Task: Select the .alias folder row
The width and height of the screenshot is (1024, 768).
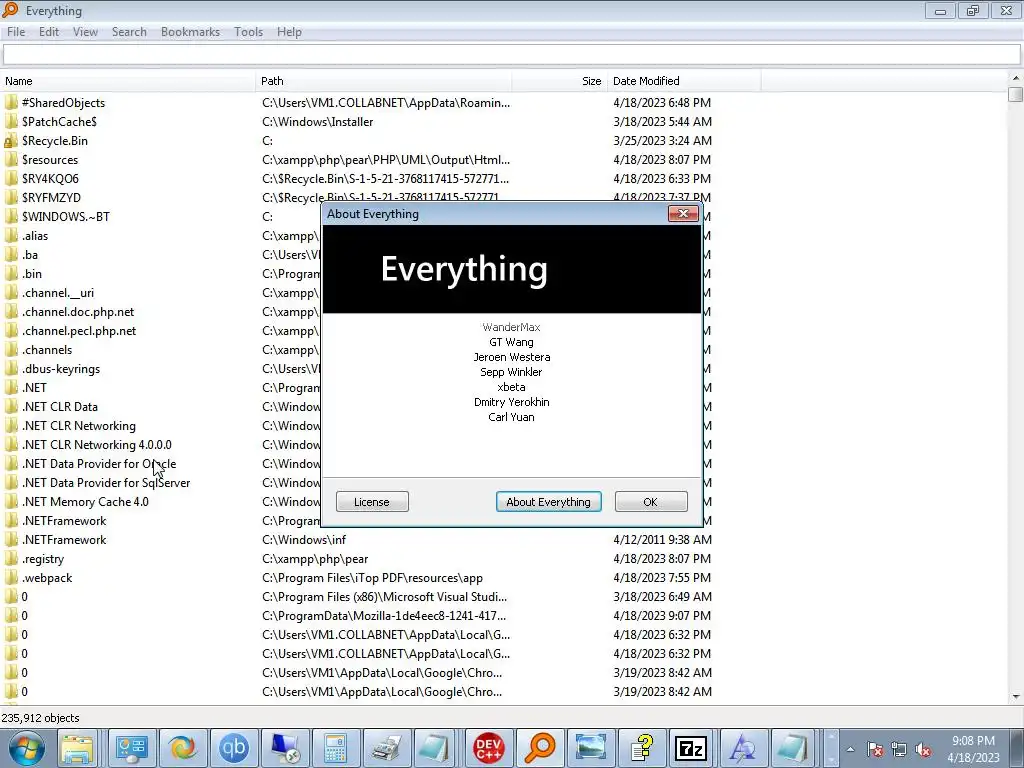Action: 35,236
